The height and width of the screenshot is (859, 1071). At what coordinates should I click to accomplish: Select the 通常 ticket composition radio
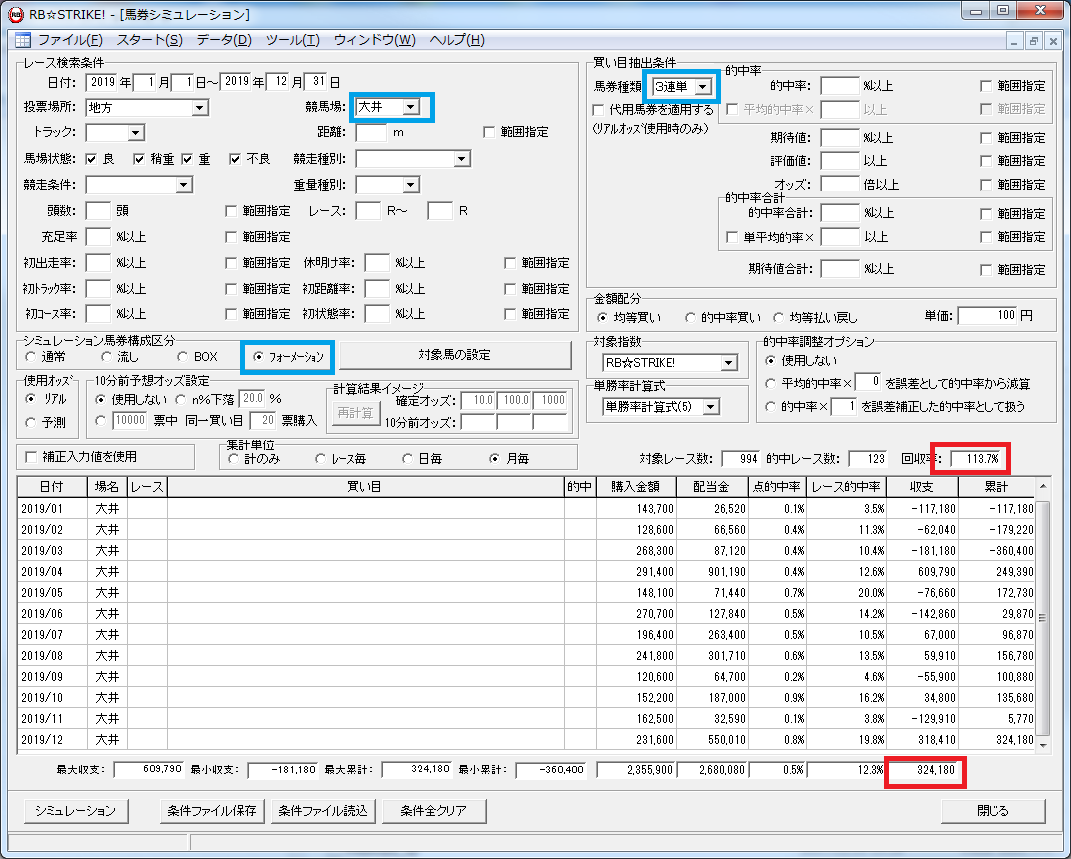click(x=30, y=356)
